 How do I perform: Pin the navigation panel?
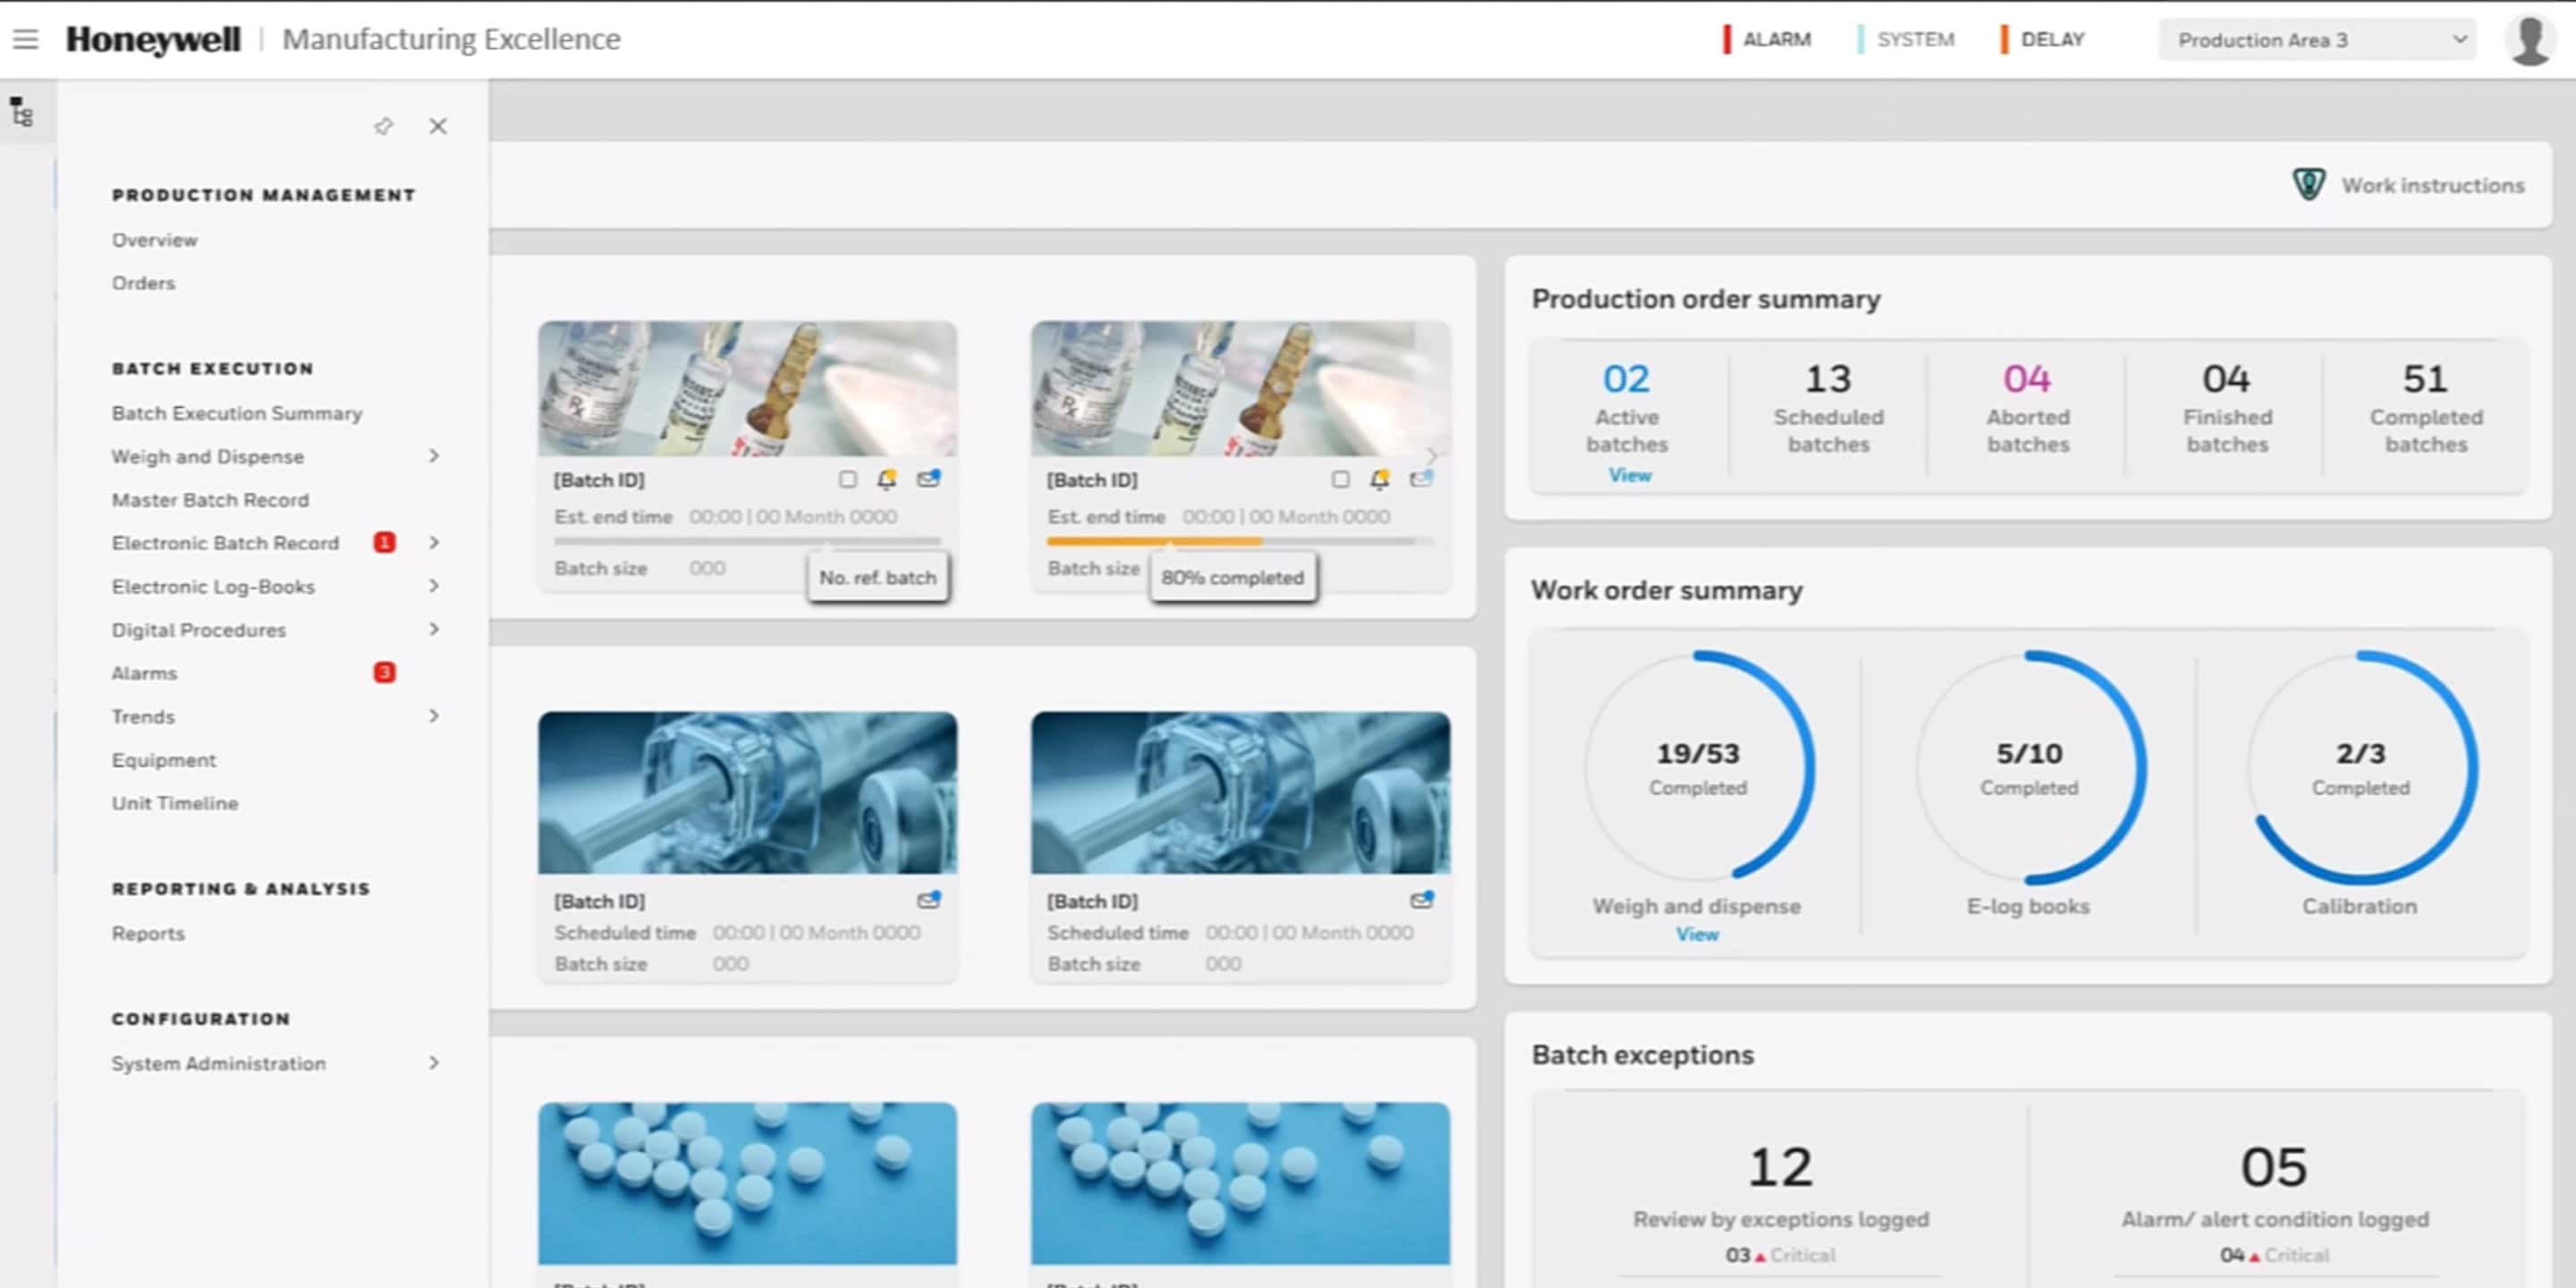pos(383,126)
